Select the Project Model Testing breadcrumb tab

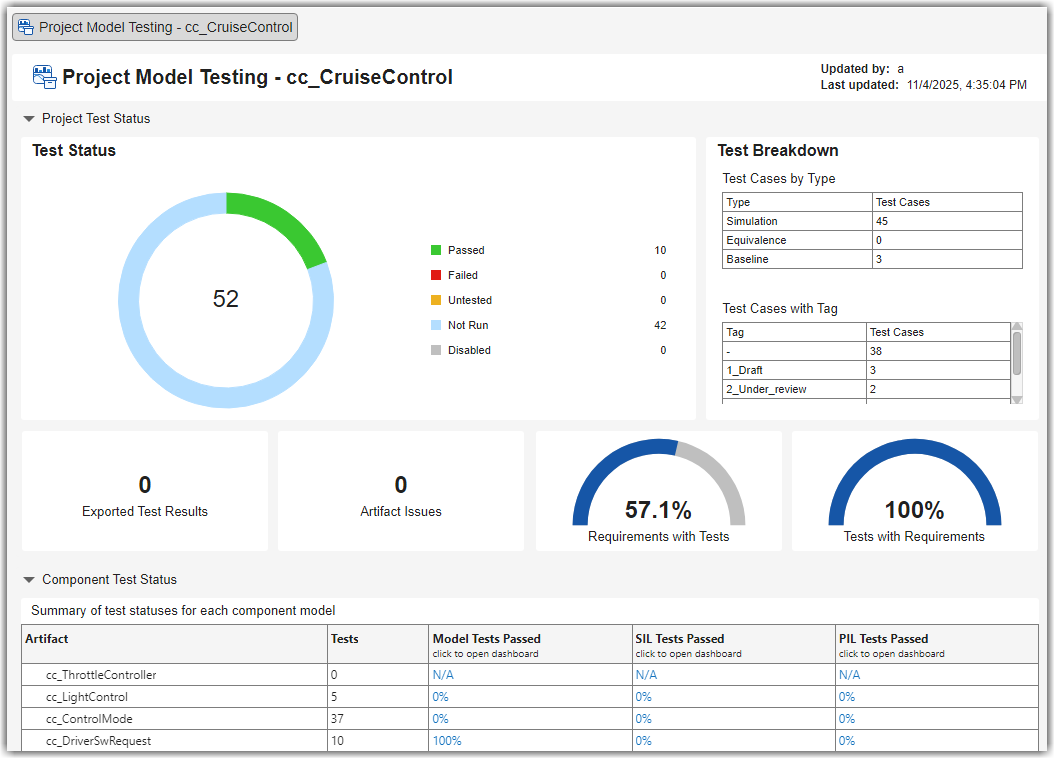tap(155, 27)
